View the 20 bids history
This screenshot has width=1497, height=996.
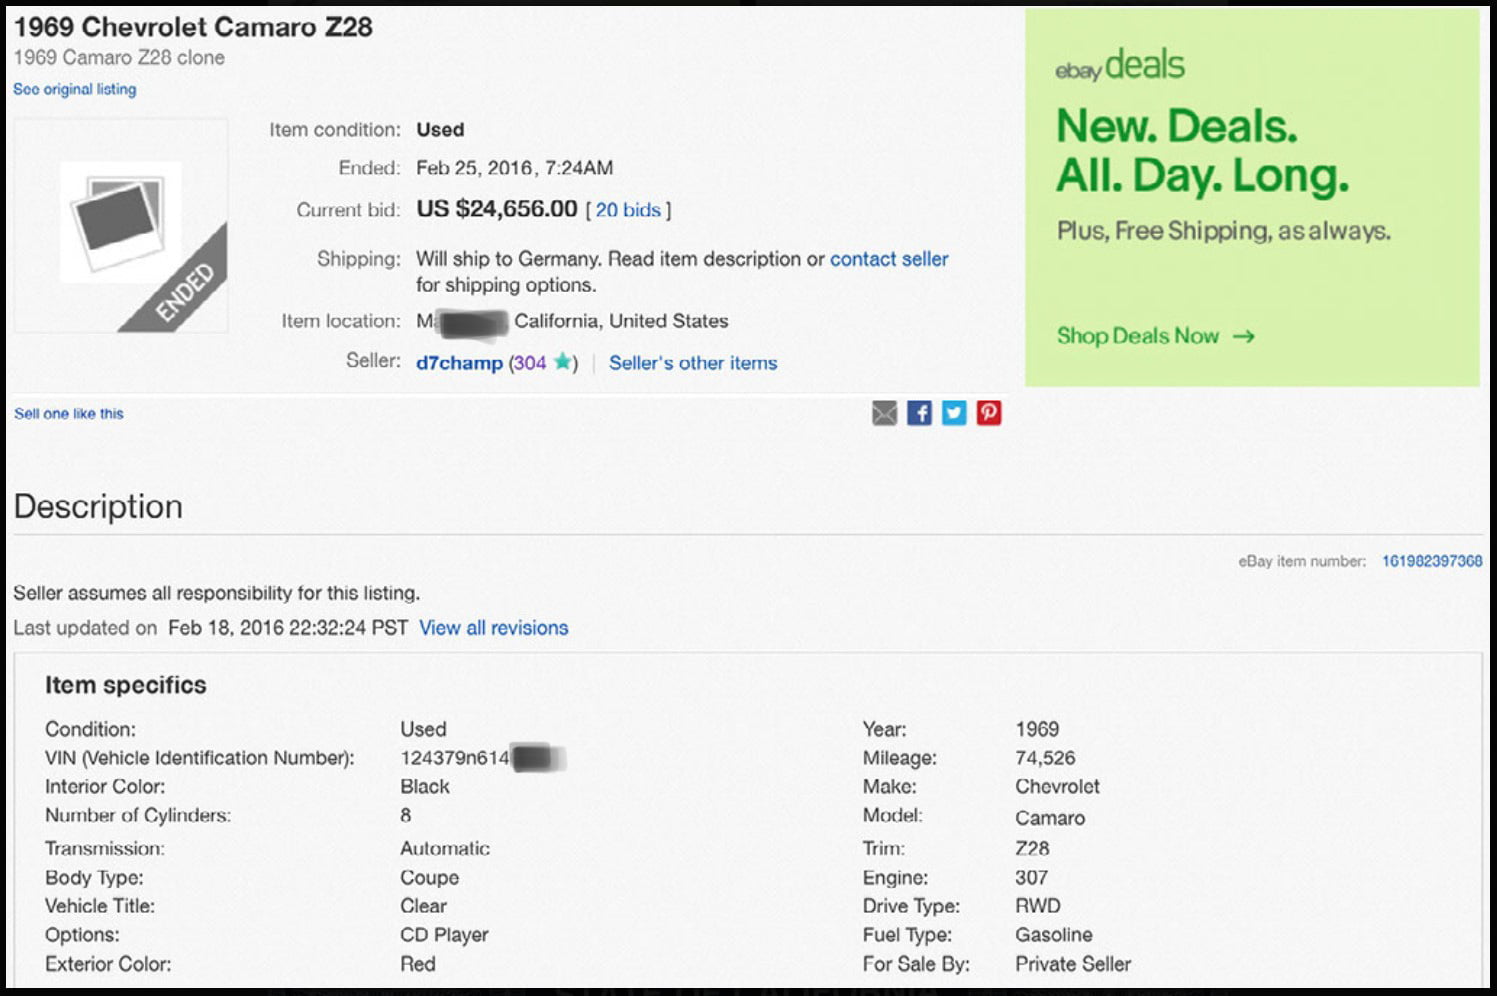[628, 210]
